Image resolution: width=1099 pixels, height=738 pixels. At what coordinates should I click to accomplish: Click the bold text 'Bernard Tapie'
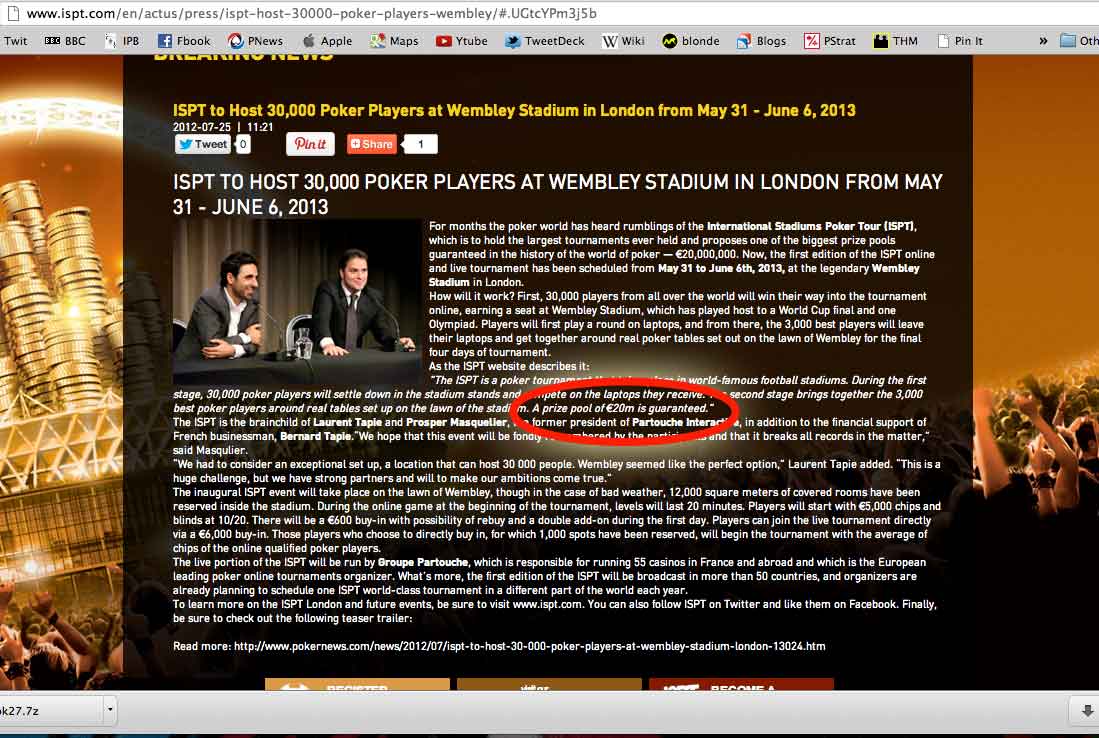[x=316, y=436]
